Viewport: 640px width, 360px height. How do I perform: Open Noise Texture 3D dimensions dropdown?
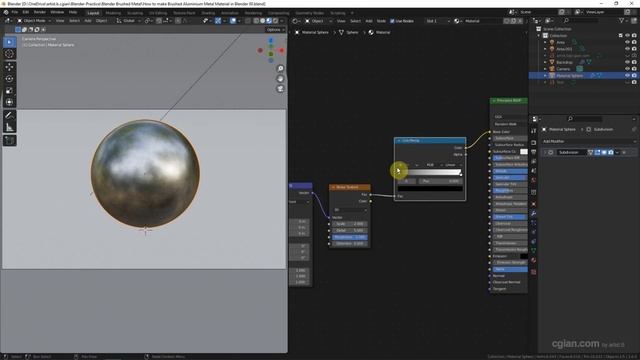350,210
